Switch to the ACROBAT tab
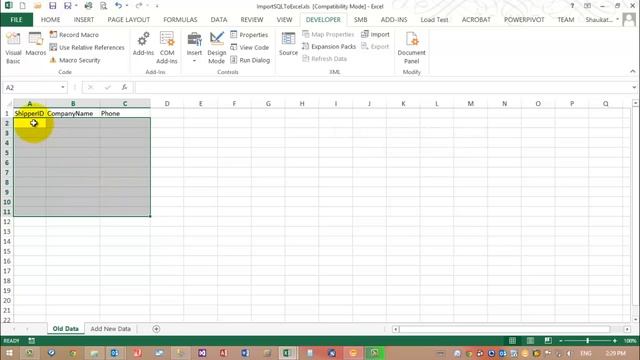Image resolution: width=640 pixels, height=360 pixels. pyautogui.click(x=476, y=20)
